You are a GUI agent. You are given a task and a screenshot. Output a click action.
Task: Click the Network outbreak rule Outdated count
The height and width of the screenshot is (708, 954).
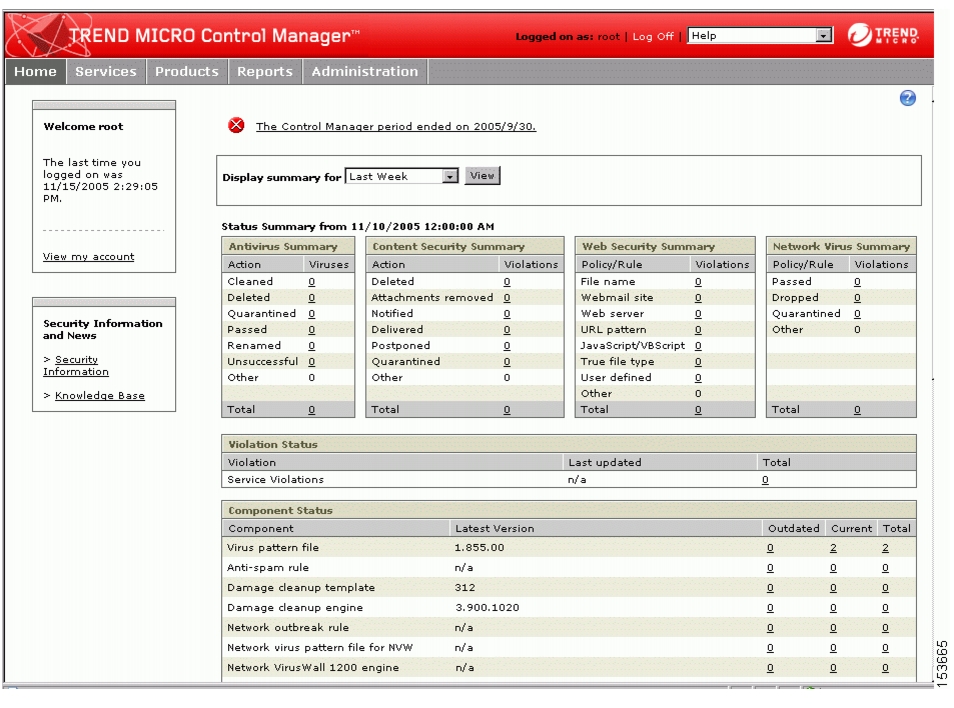[770, 628]
